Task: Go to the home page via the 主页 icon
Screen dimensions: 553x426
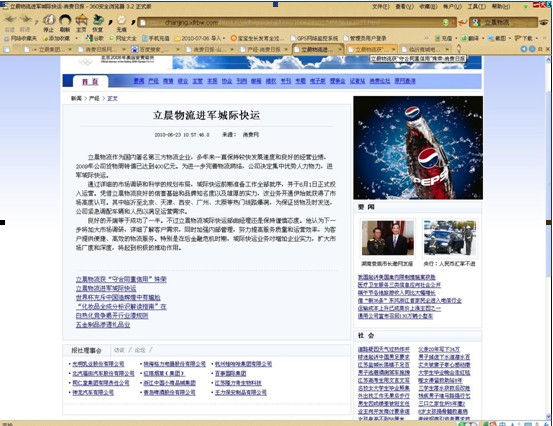Action: coord(81,20)
